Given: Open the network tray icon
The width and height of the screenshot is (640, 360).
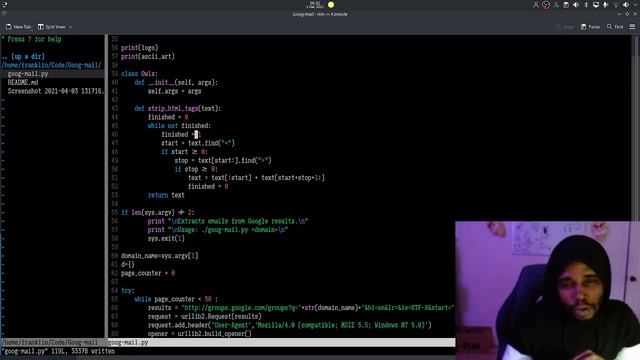Looking at the screenshot, I should click(x=616, y=5).
